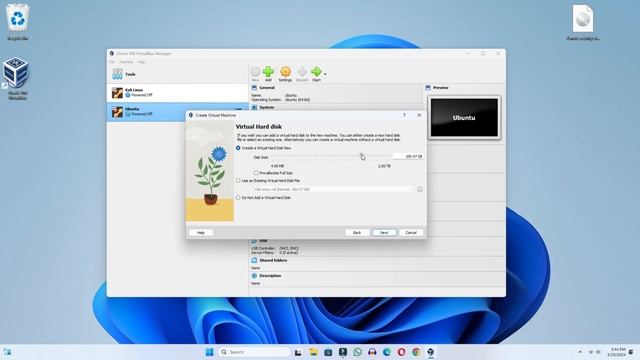Click the Discard toolbar icon
Image resolution: width=640 pixels, height=360 pixels.
302,74
